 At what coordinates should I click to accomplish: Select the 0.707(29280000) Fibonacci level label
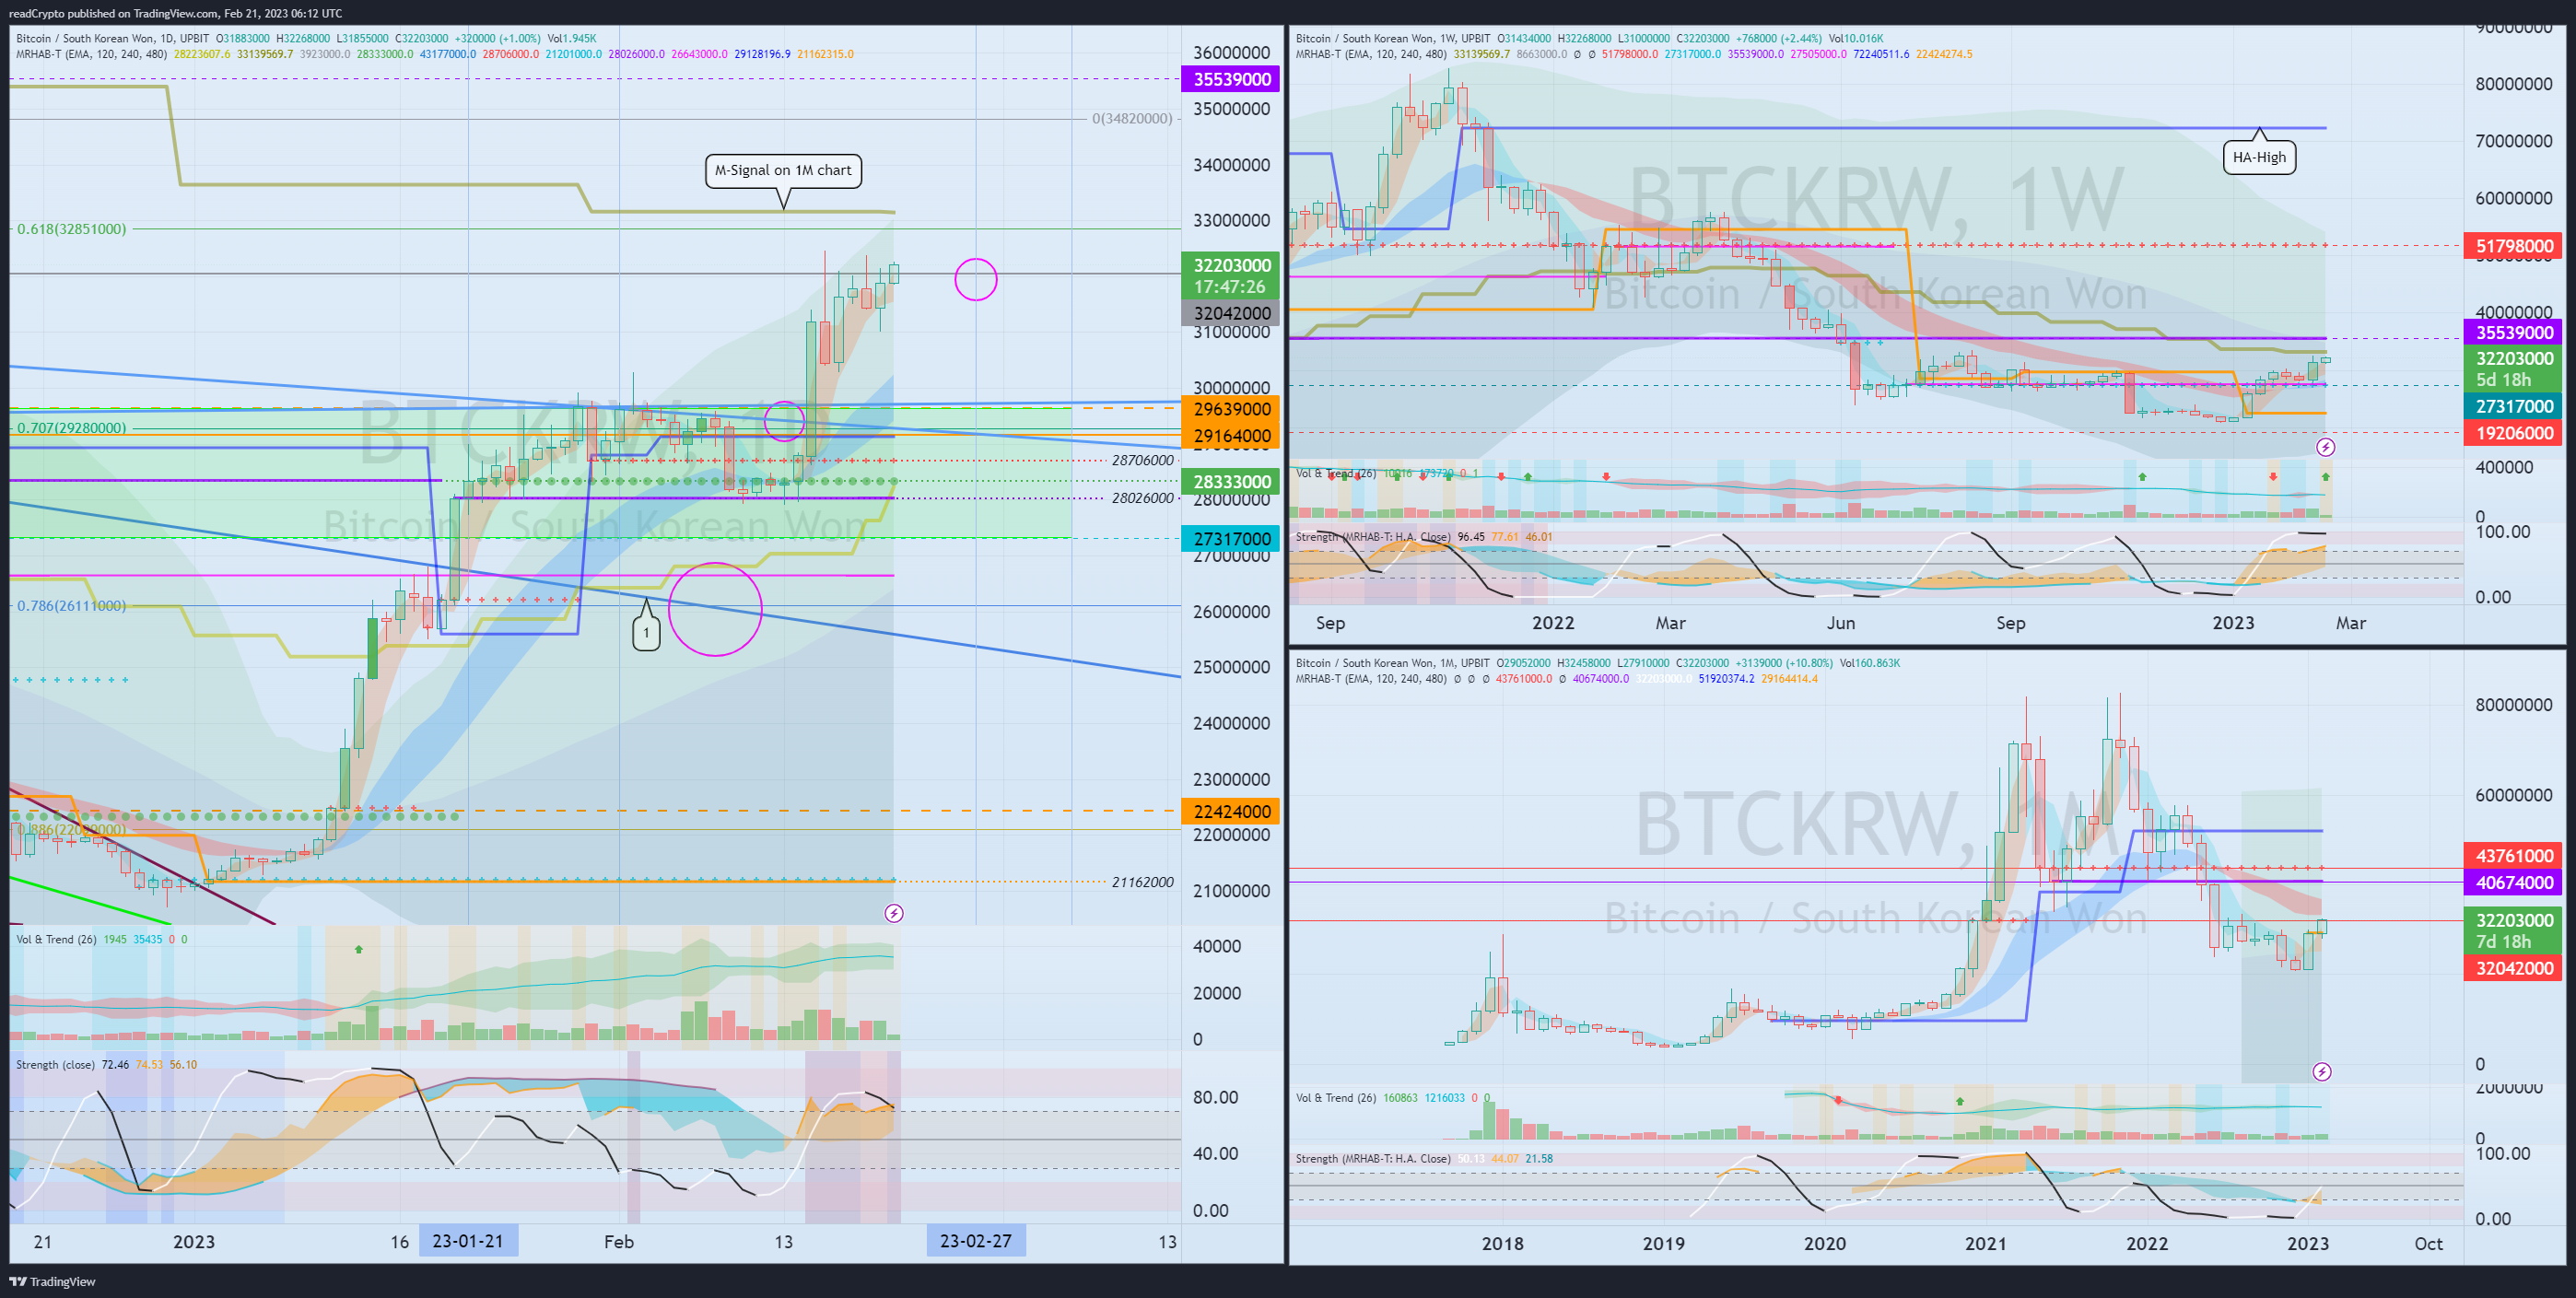72,428
